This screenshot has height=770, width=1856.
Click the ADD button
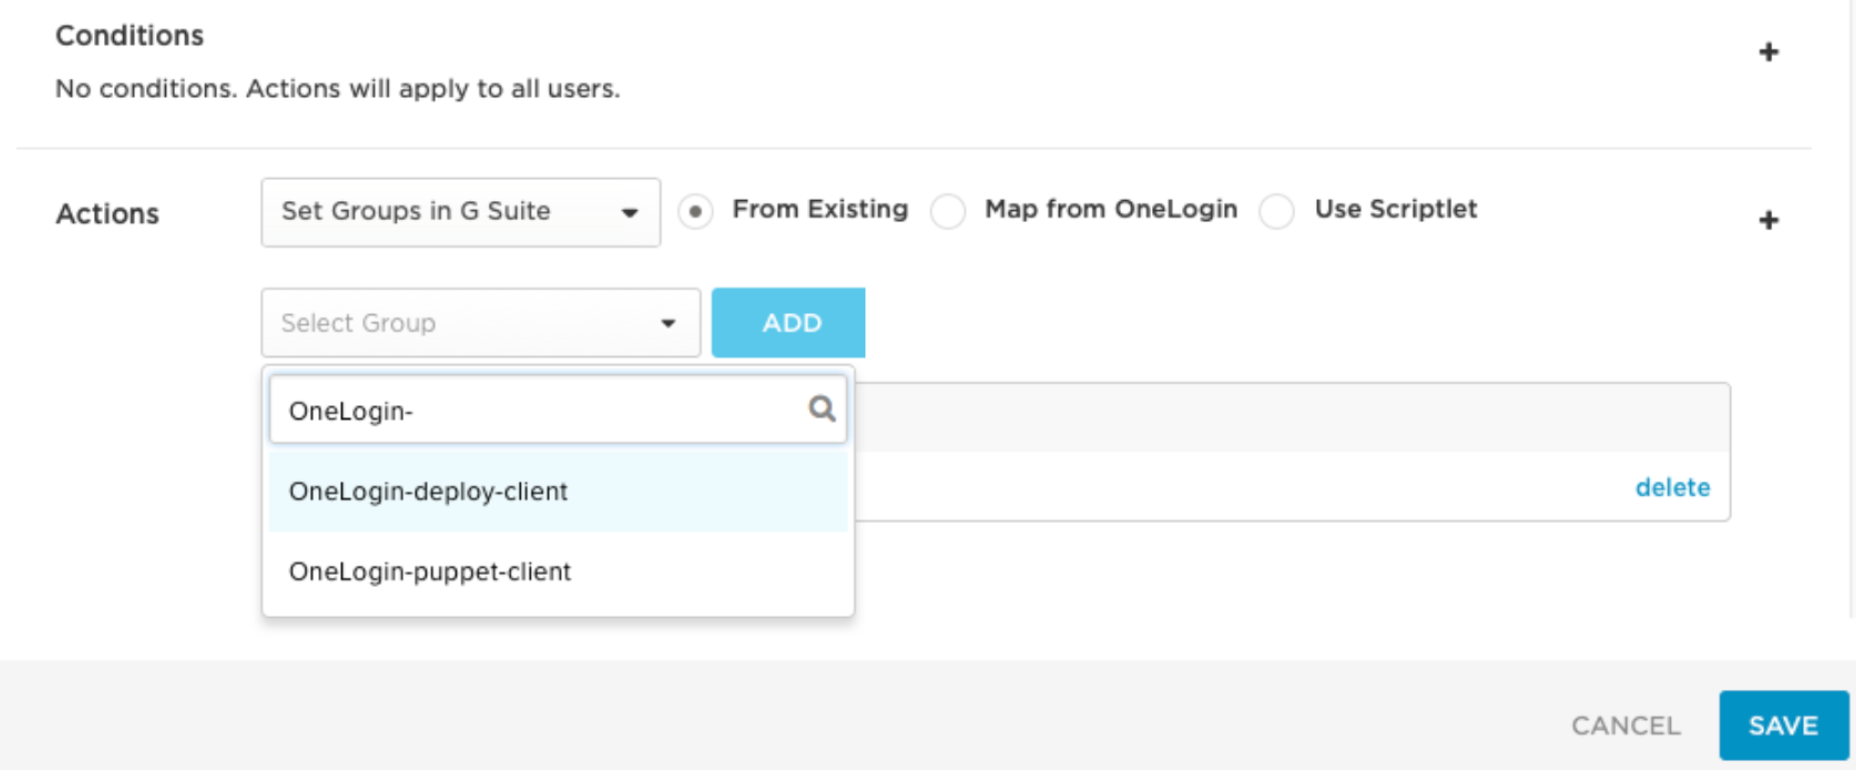pyautogui.click(x=789, y=323)
